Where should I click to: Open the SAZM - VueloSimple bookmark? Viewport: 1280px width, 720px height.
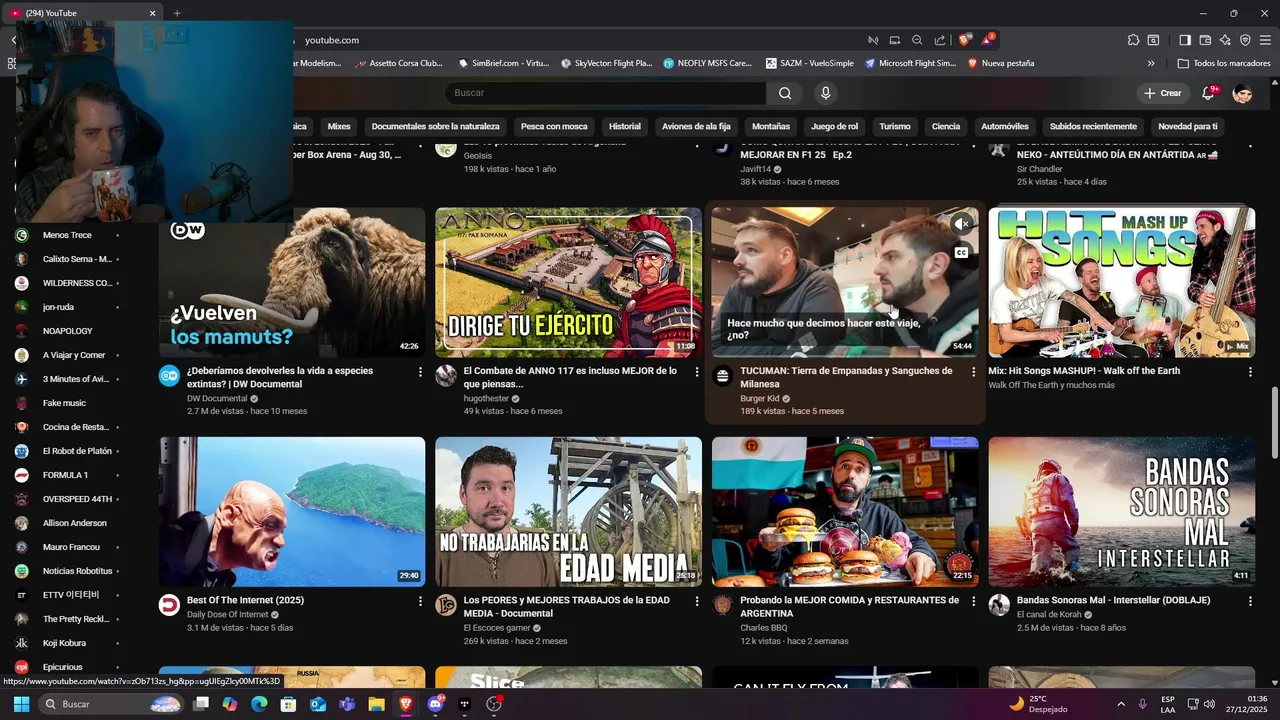click(x=810, y=63)
